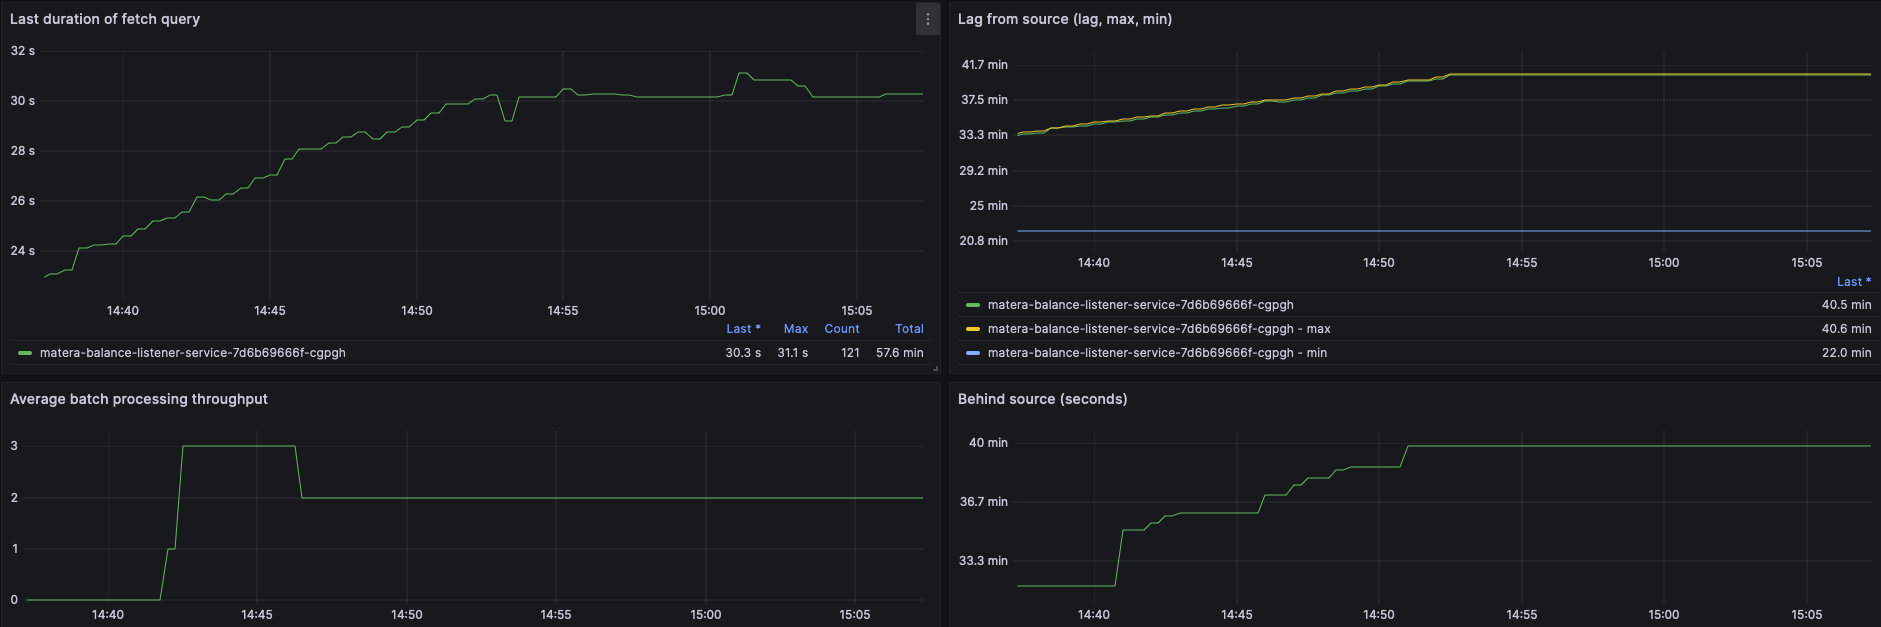Click the '32 s' y-axis label
Screen dimensions: 1881x627
point(22,51)
